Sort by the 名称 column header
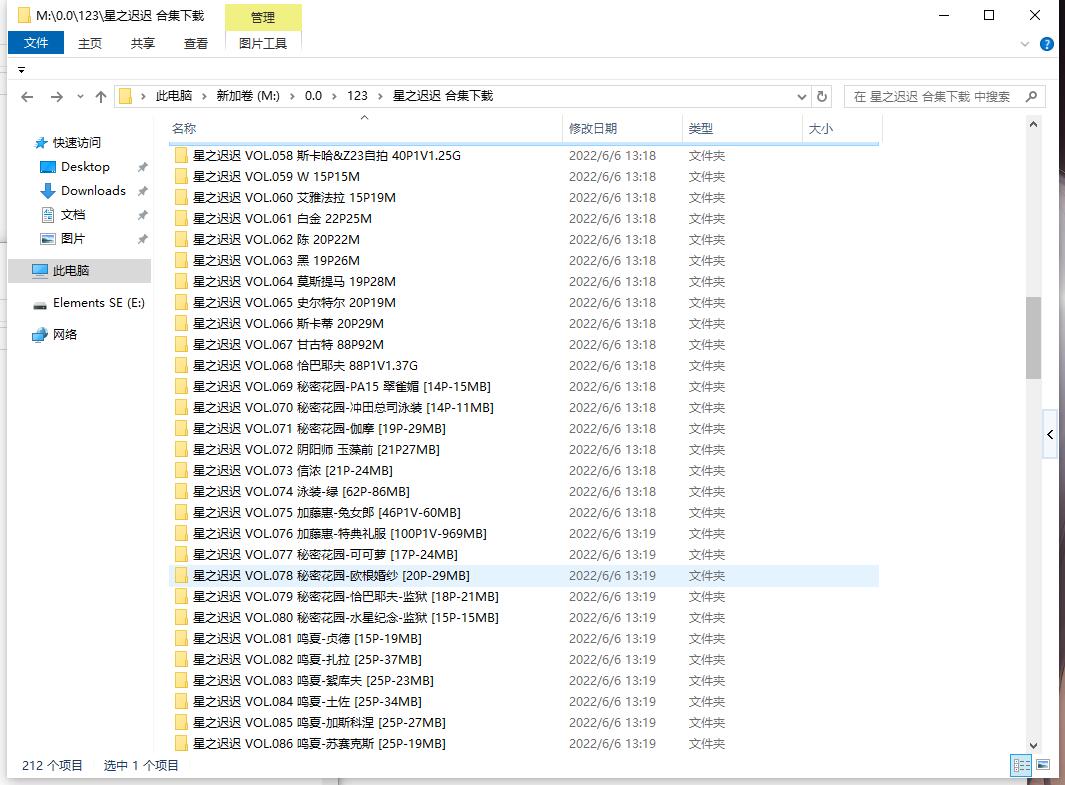Screen dimensions: 1065x785 click(365, 128)
